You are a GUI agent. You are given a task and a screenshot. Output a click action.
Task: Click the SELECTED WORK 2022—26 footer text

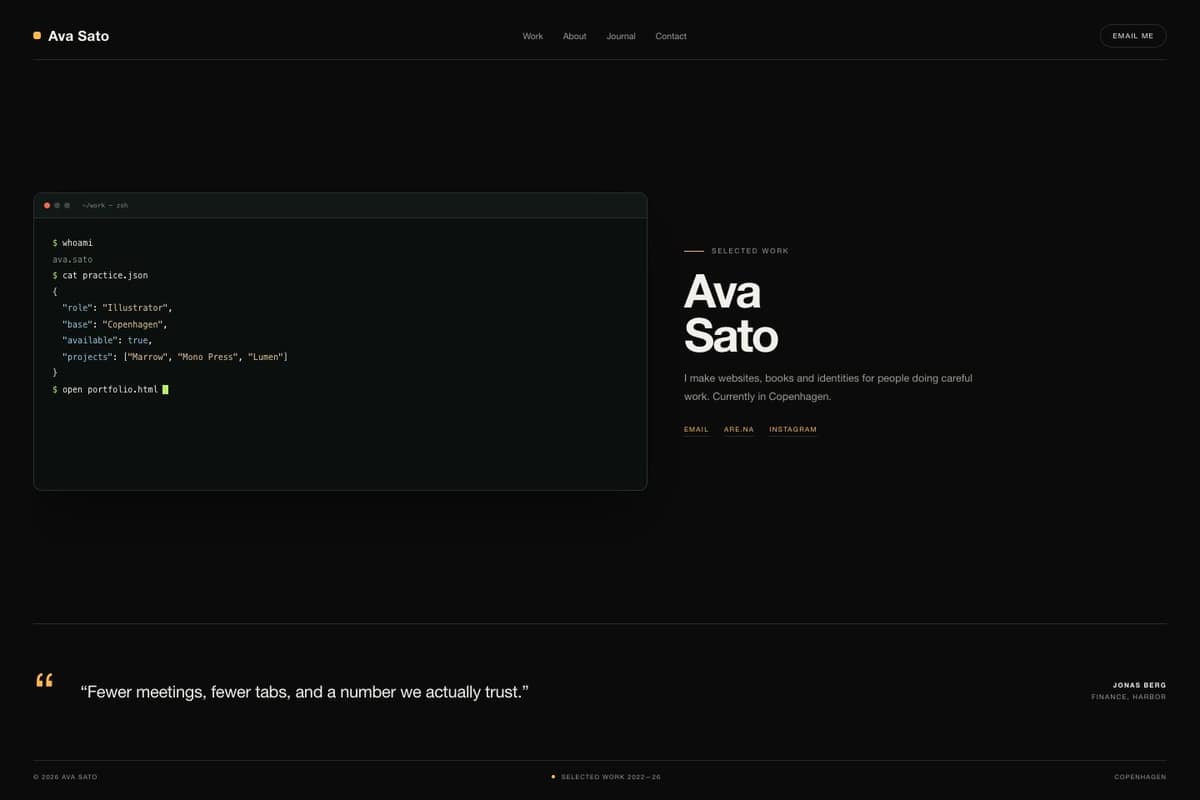(x=610, y=777)
